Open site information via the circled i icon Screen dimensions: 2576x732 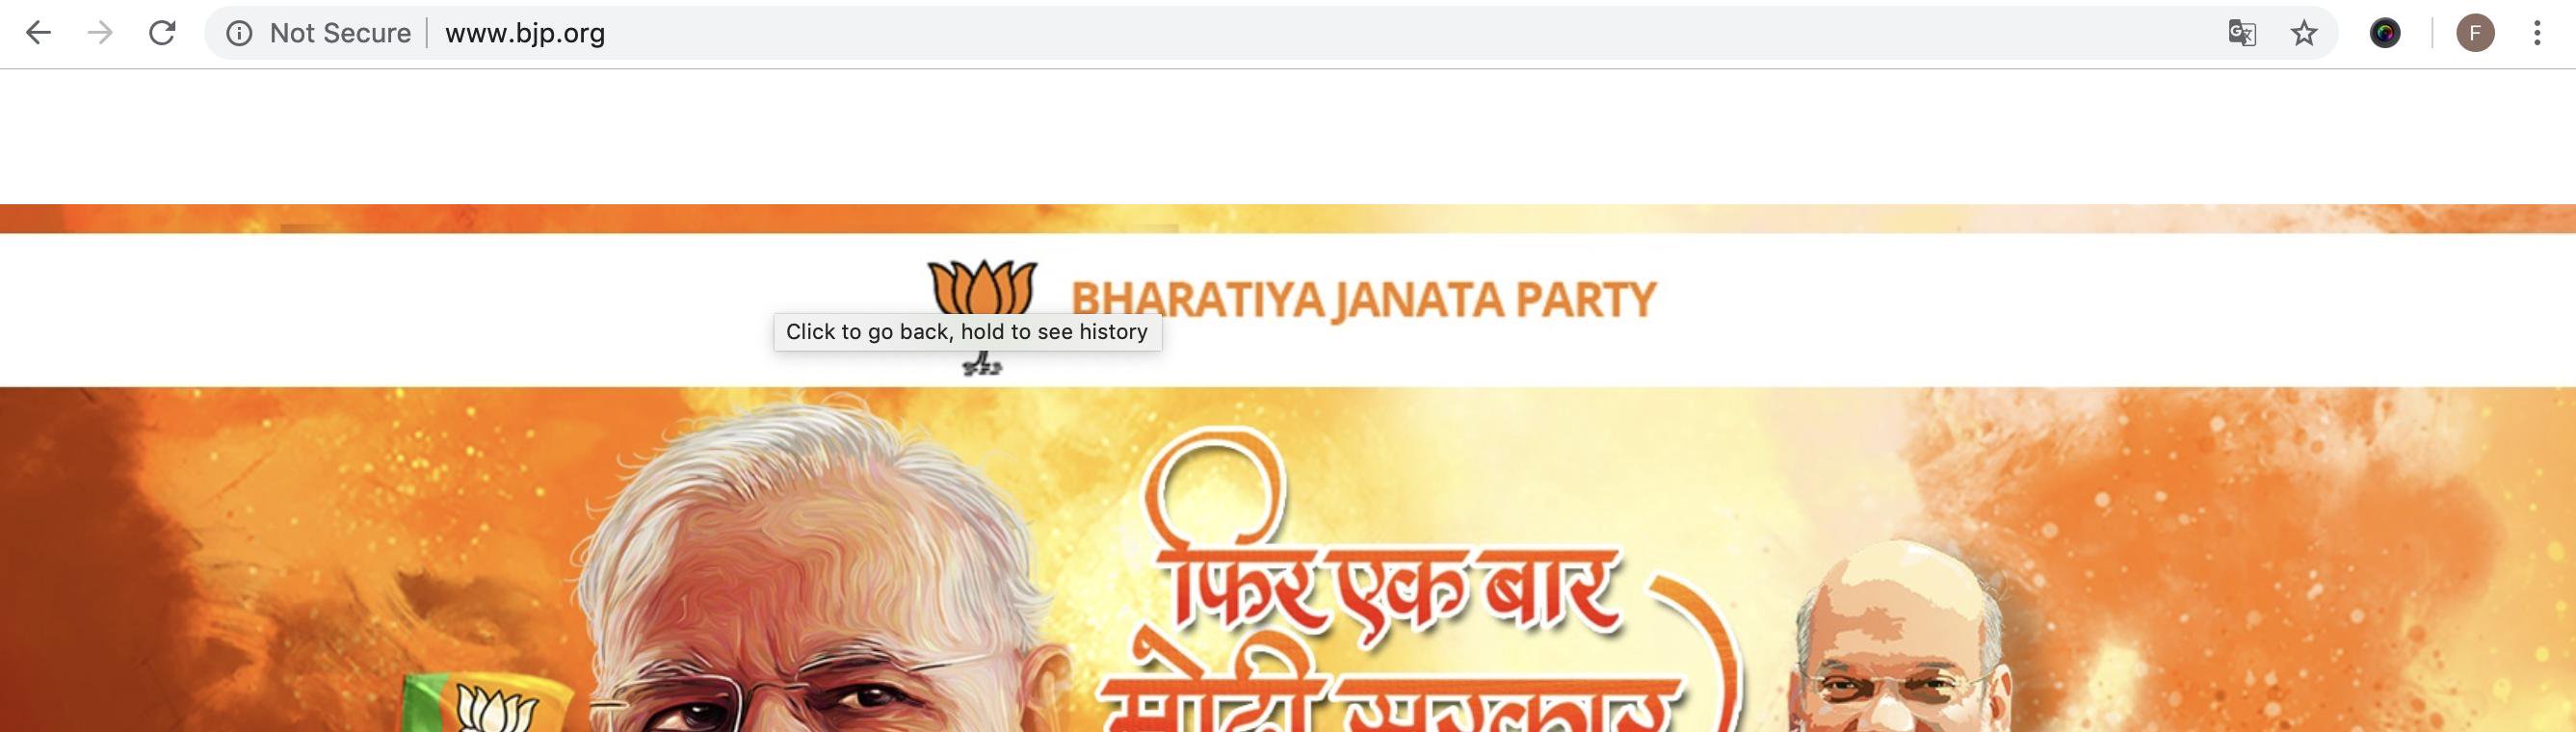[238, 34]
